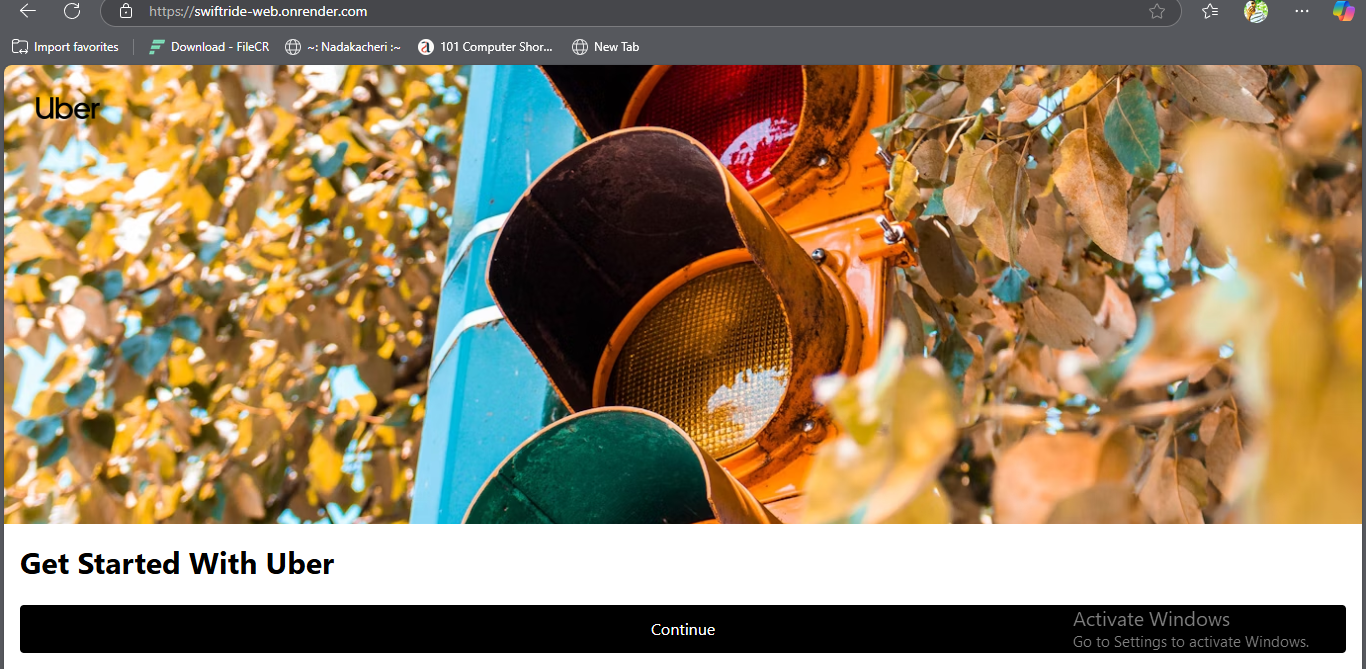Click the Get Started With Uber heading
Screen dimensions: 1366x669
point(177,564)
